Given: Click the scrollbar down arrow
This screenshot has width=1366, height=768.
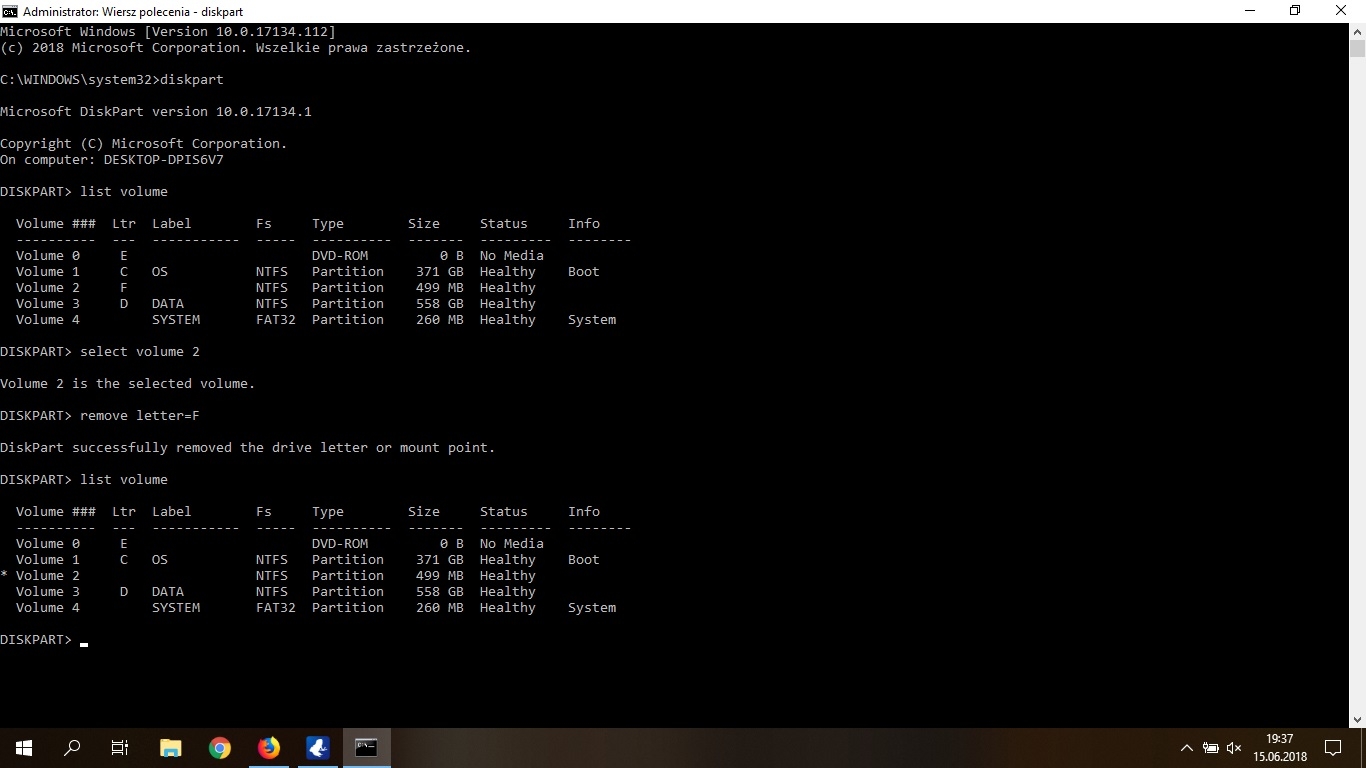Looking at the screenshot, I should point(1357,719).
